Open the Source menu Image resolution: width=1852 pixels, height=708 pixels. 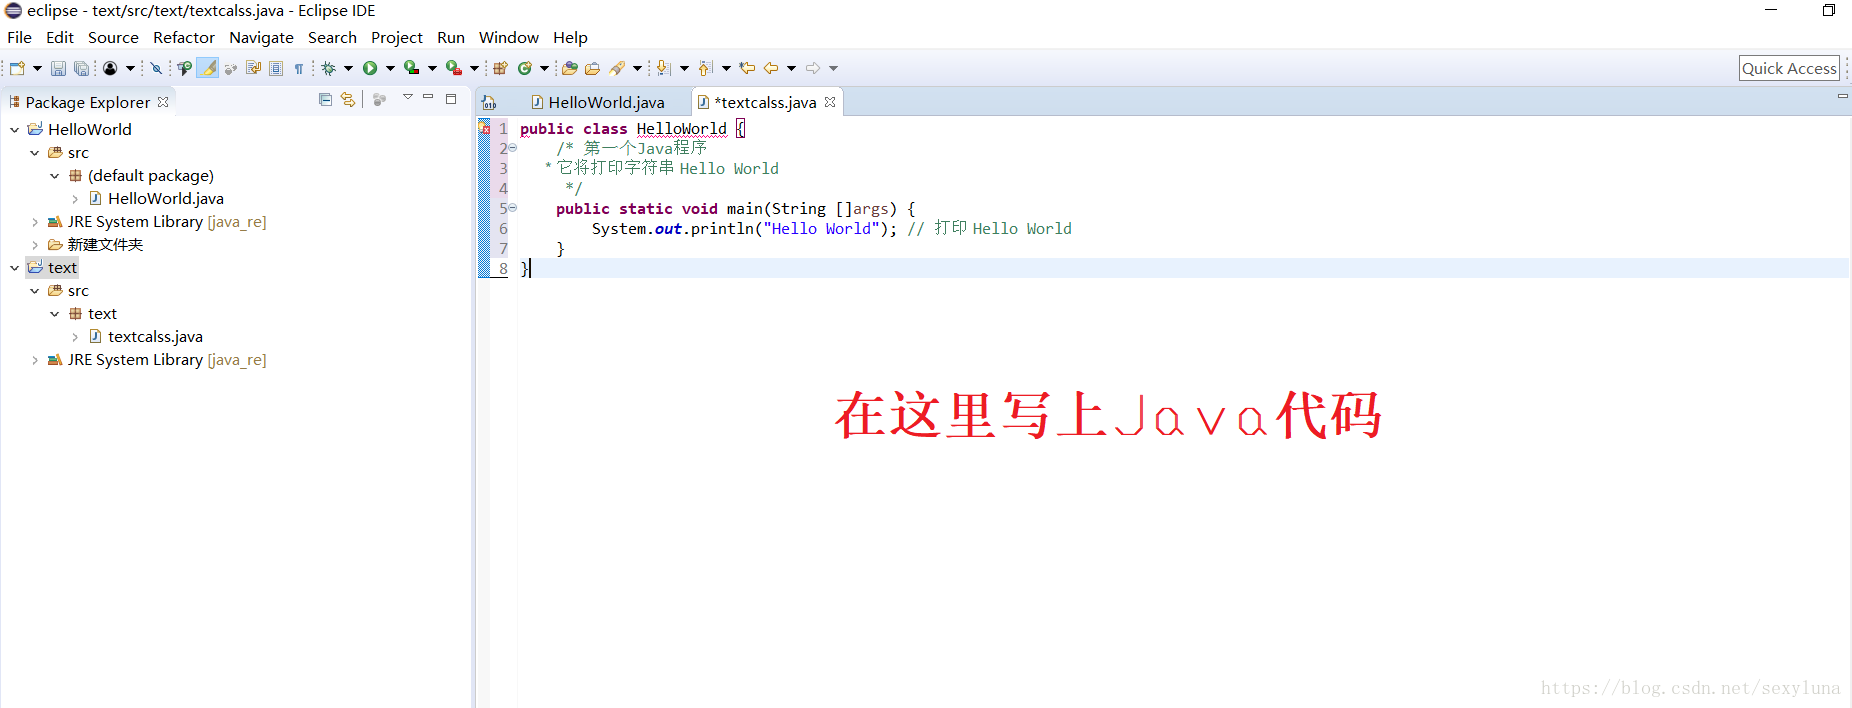pos(113,37)
